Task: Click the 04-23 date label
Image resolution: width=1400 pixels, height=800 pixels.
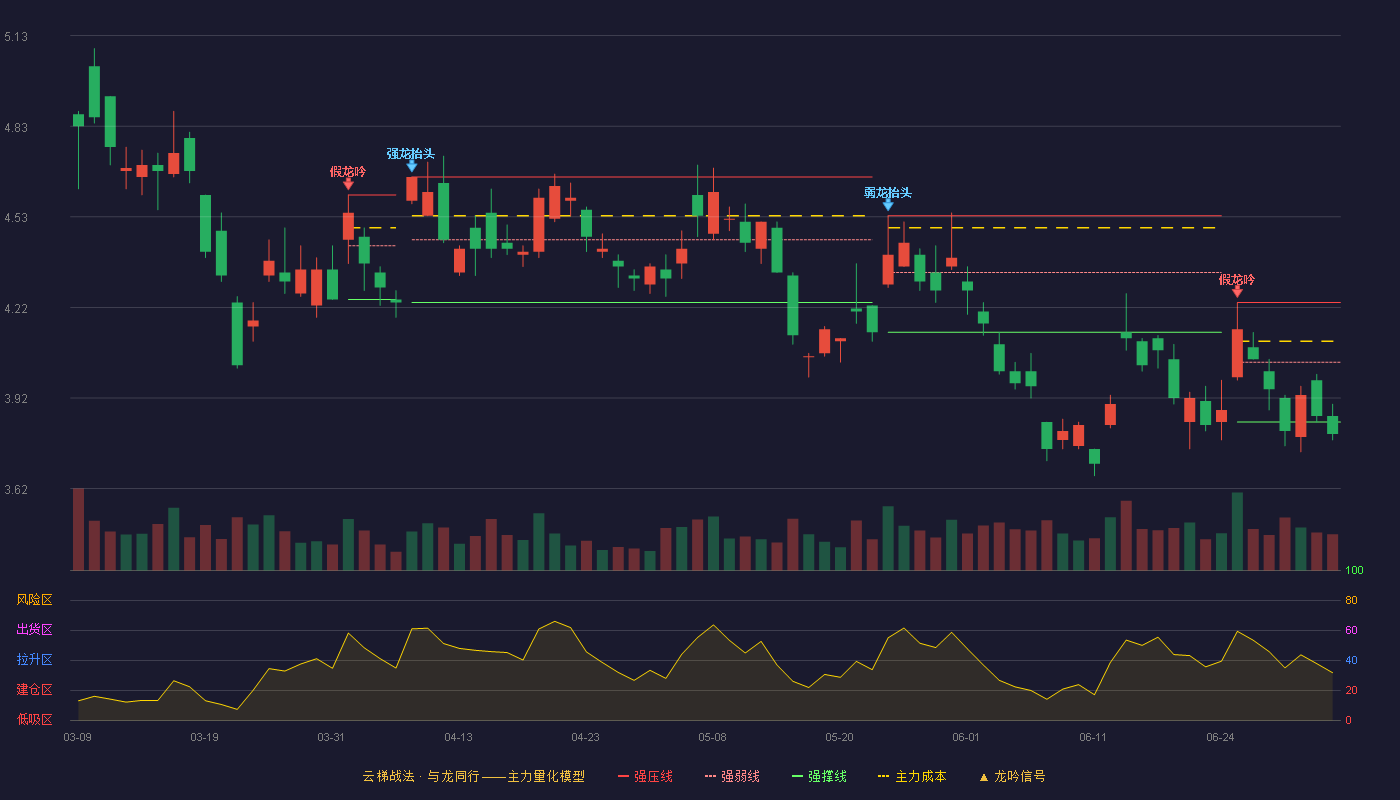Action: pyautogui.click(x=585, y=737)
